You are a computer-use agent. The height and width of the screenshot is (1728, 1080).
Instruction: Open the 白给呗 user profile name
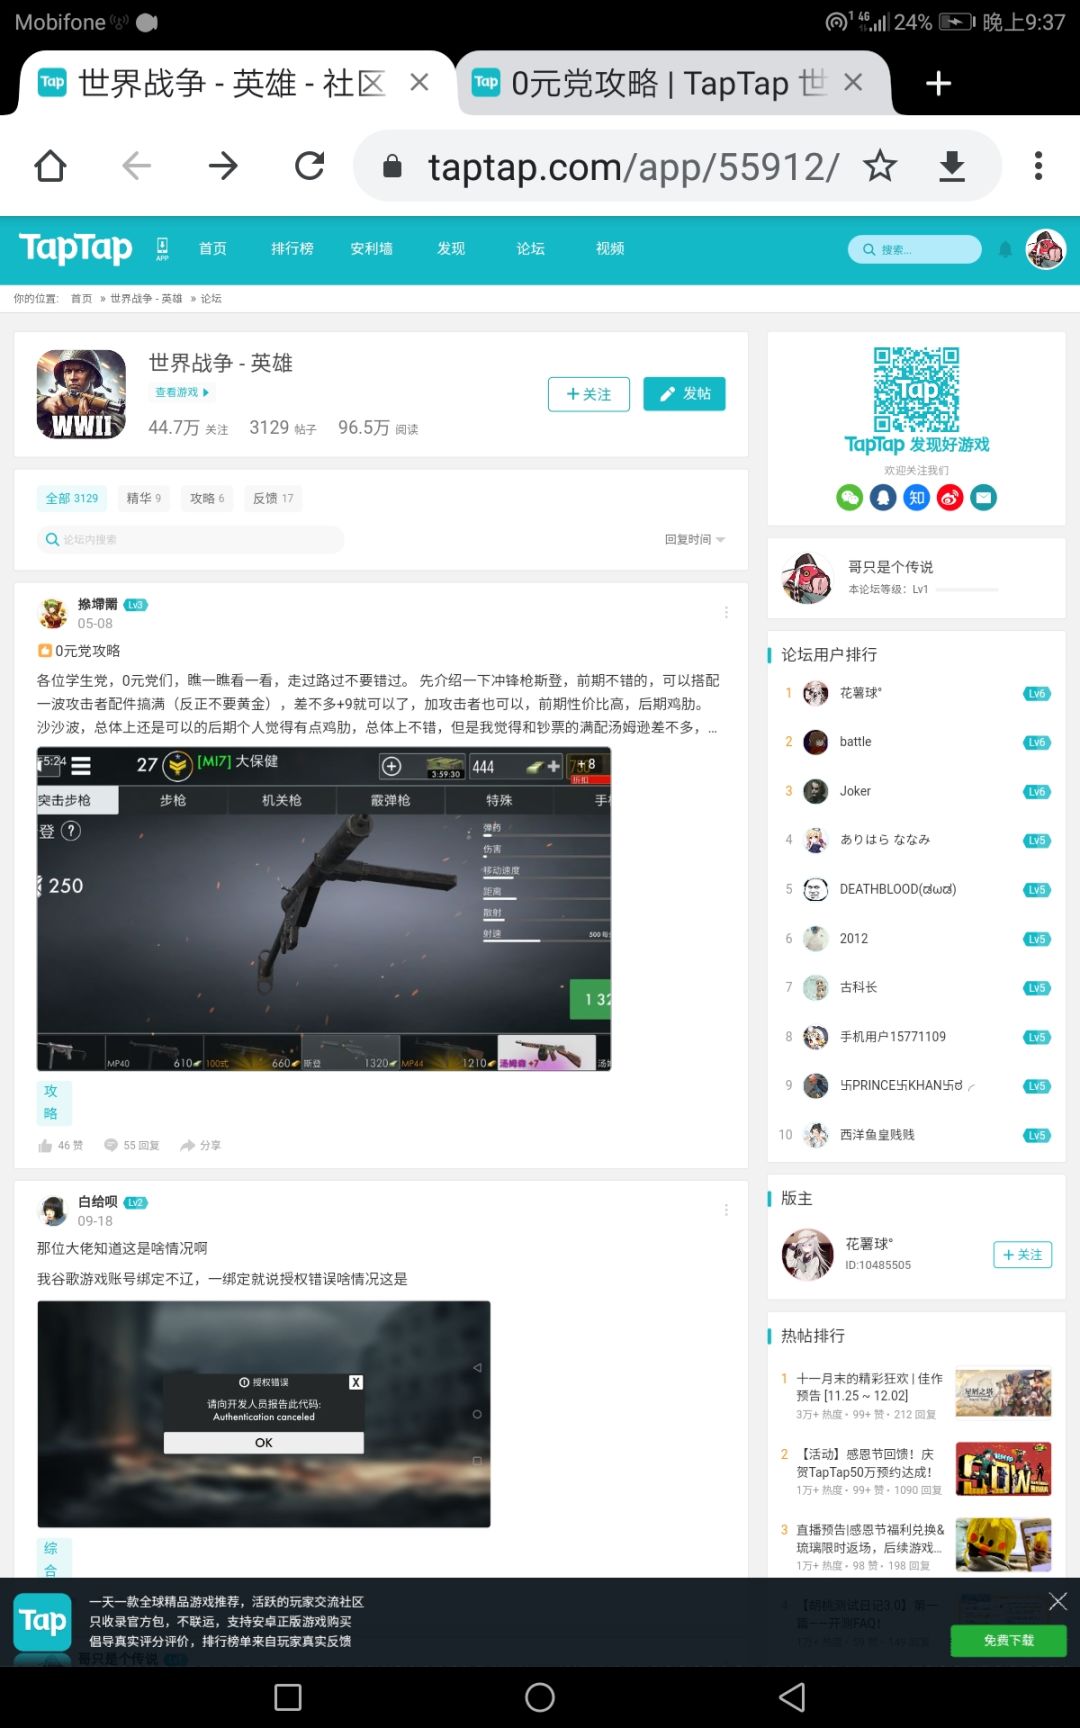click(x=97, y=1201)
